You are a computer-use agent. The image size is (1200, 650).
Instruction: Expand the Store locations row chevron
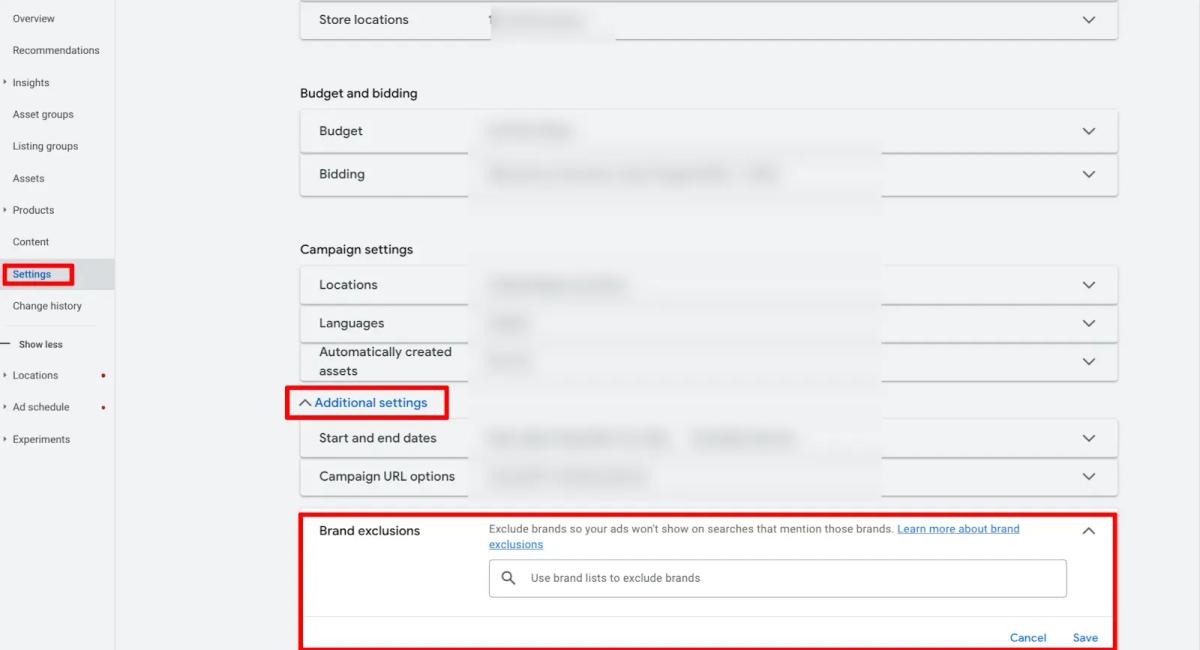[x=1089, y=20]
